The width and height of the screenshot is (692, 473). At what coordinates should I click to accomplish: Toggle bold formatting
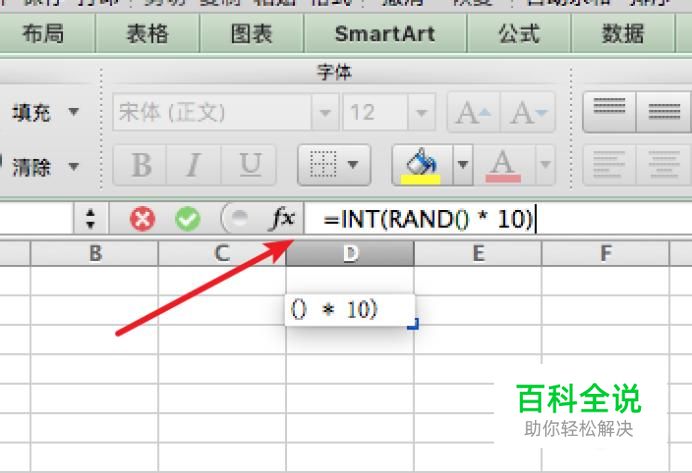click(141, 165)
